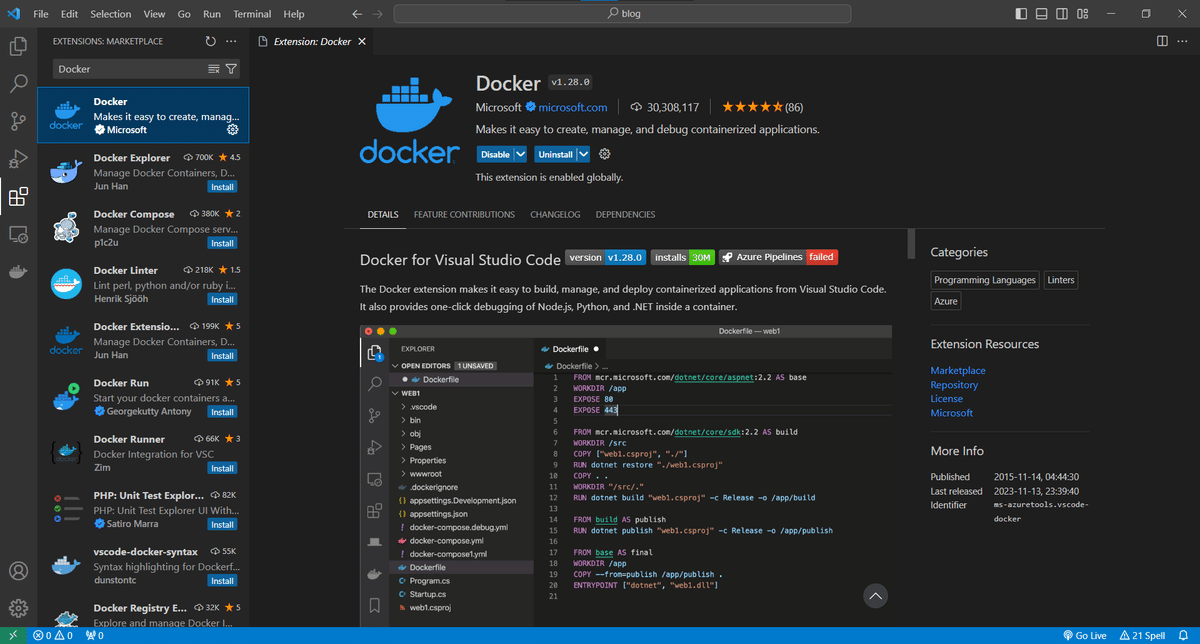Open Source Control view
Screen dimensions: 1200x644
point(18,121)
